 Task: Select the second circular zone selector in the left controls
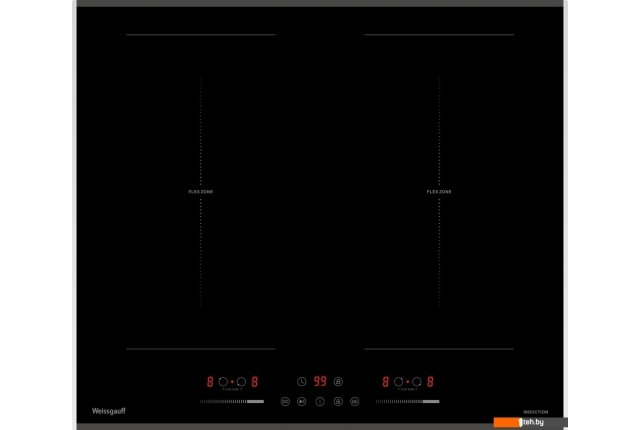[241, 381]
